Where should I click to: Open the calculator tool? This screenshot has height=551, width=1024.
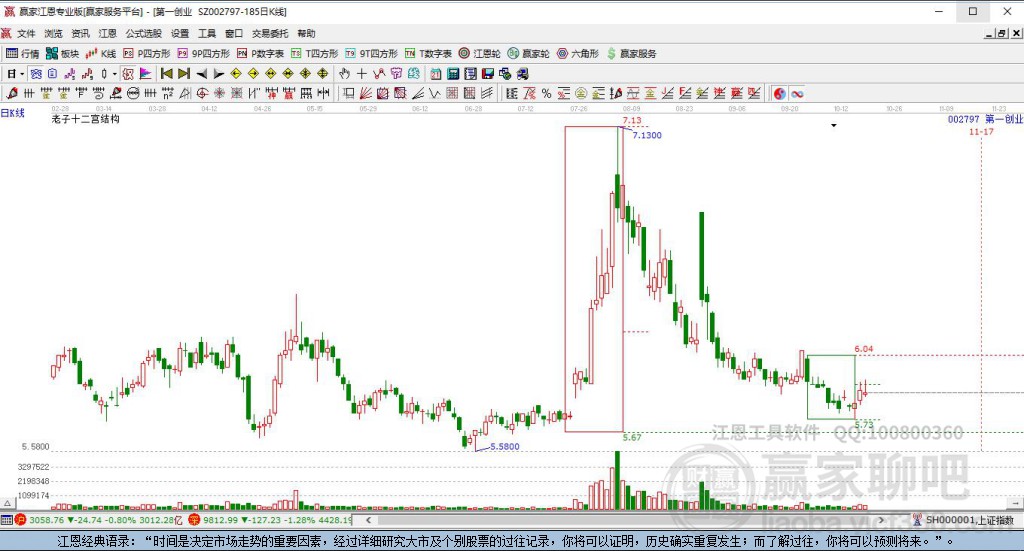tap(453, 74)
